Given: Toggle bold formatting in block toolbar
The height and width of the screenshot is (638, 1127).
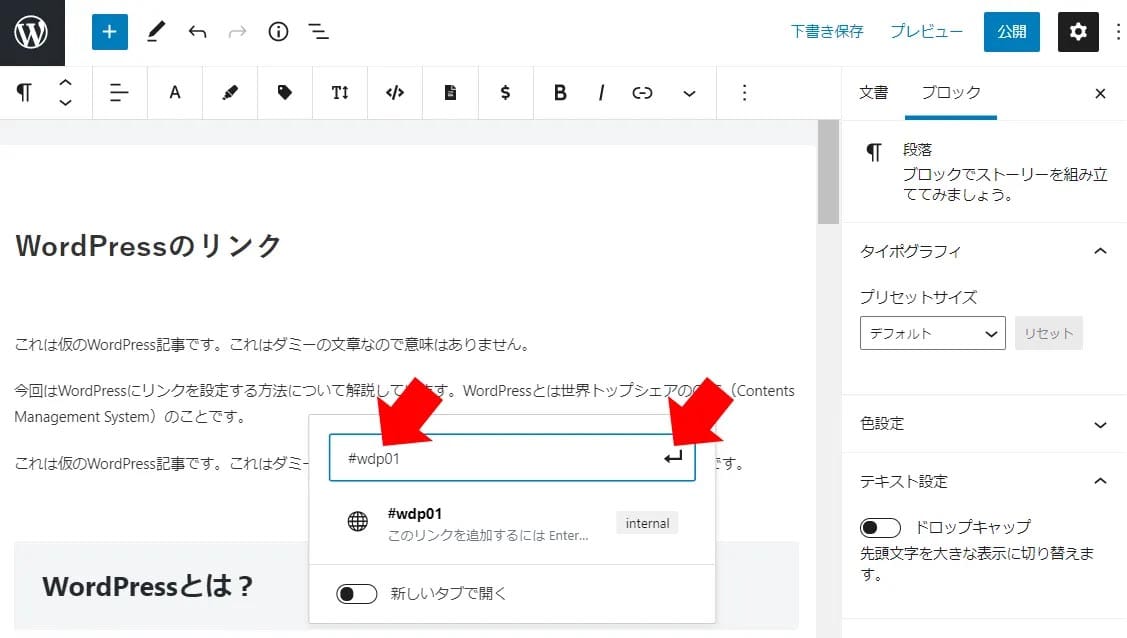Looking at the screenshot, I should click(560, 93).
